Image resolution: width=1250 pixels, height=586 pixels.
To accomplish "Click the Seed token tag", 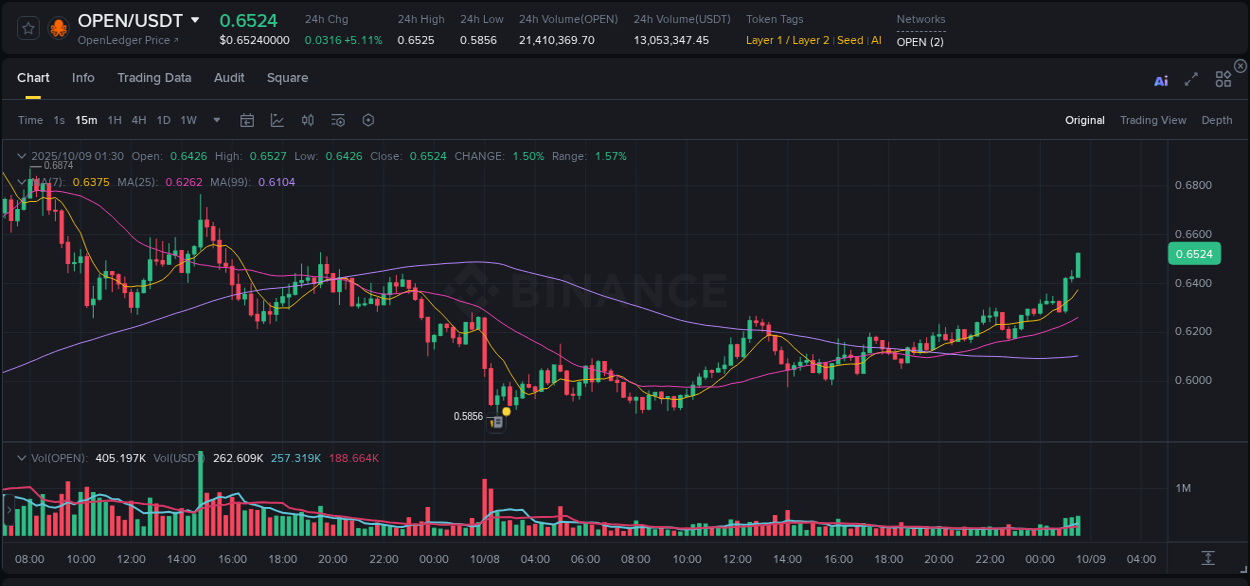I will 849,40.
